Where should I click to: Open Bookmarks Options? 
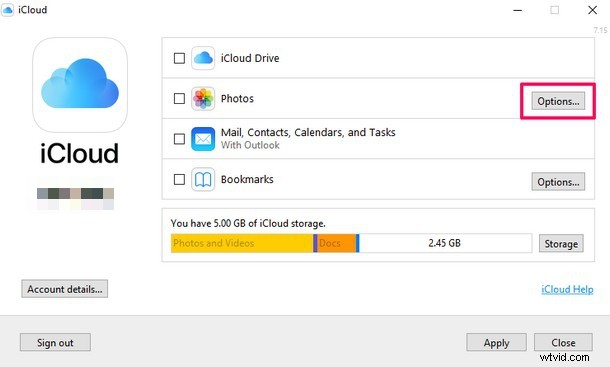pyautogui.click(x=558, y=182)
